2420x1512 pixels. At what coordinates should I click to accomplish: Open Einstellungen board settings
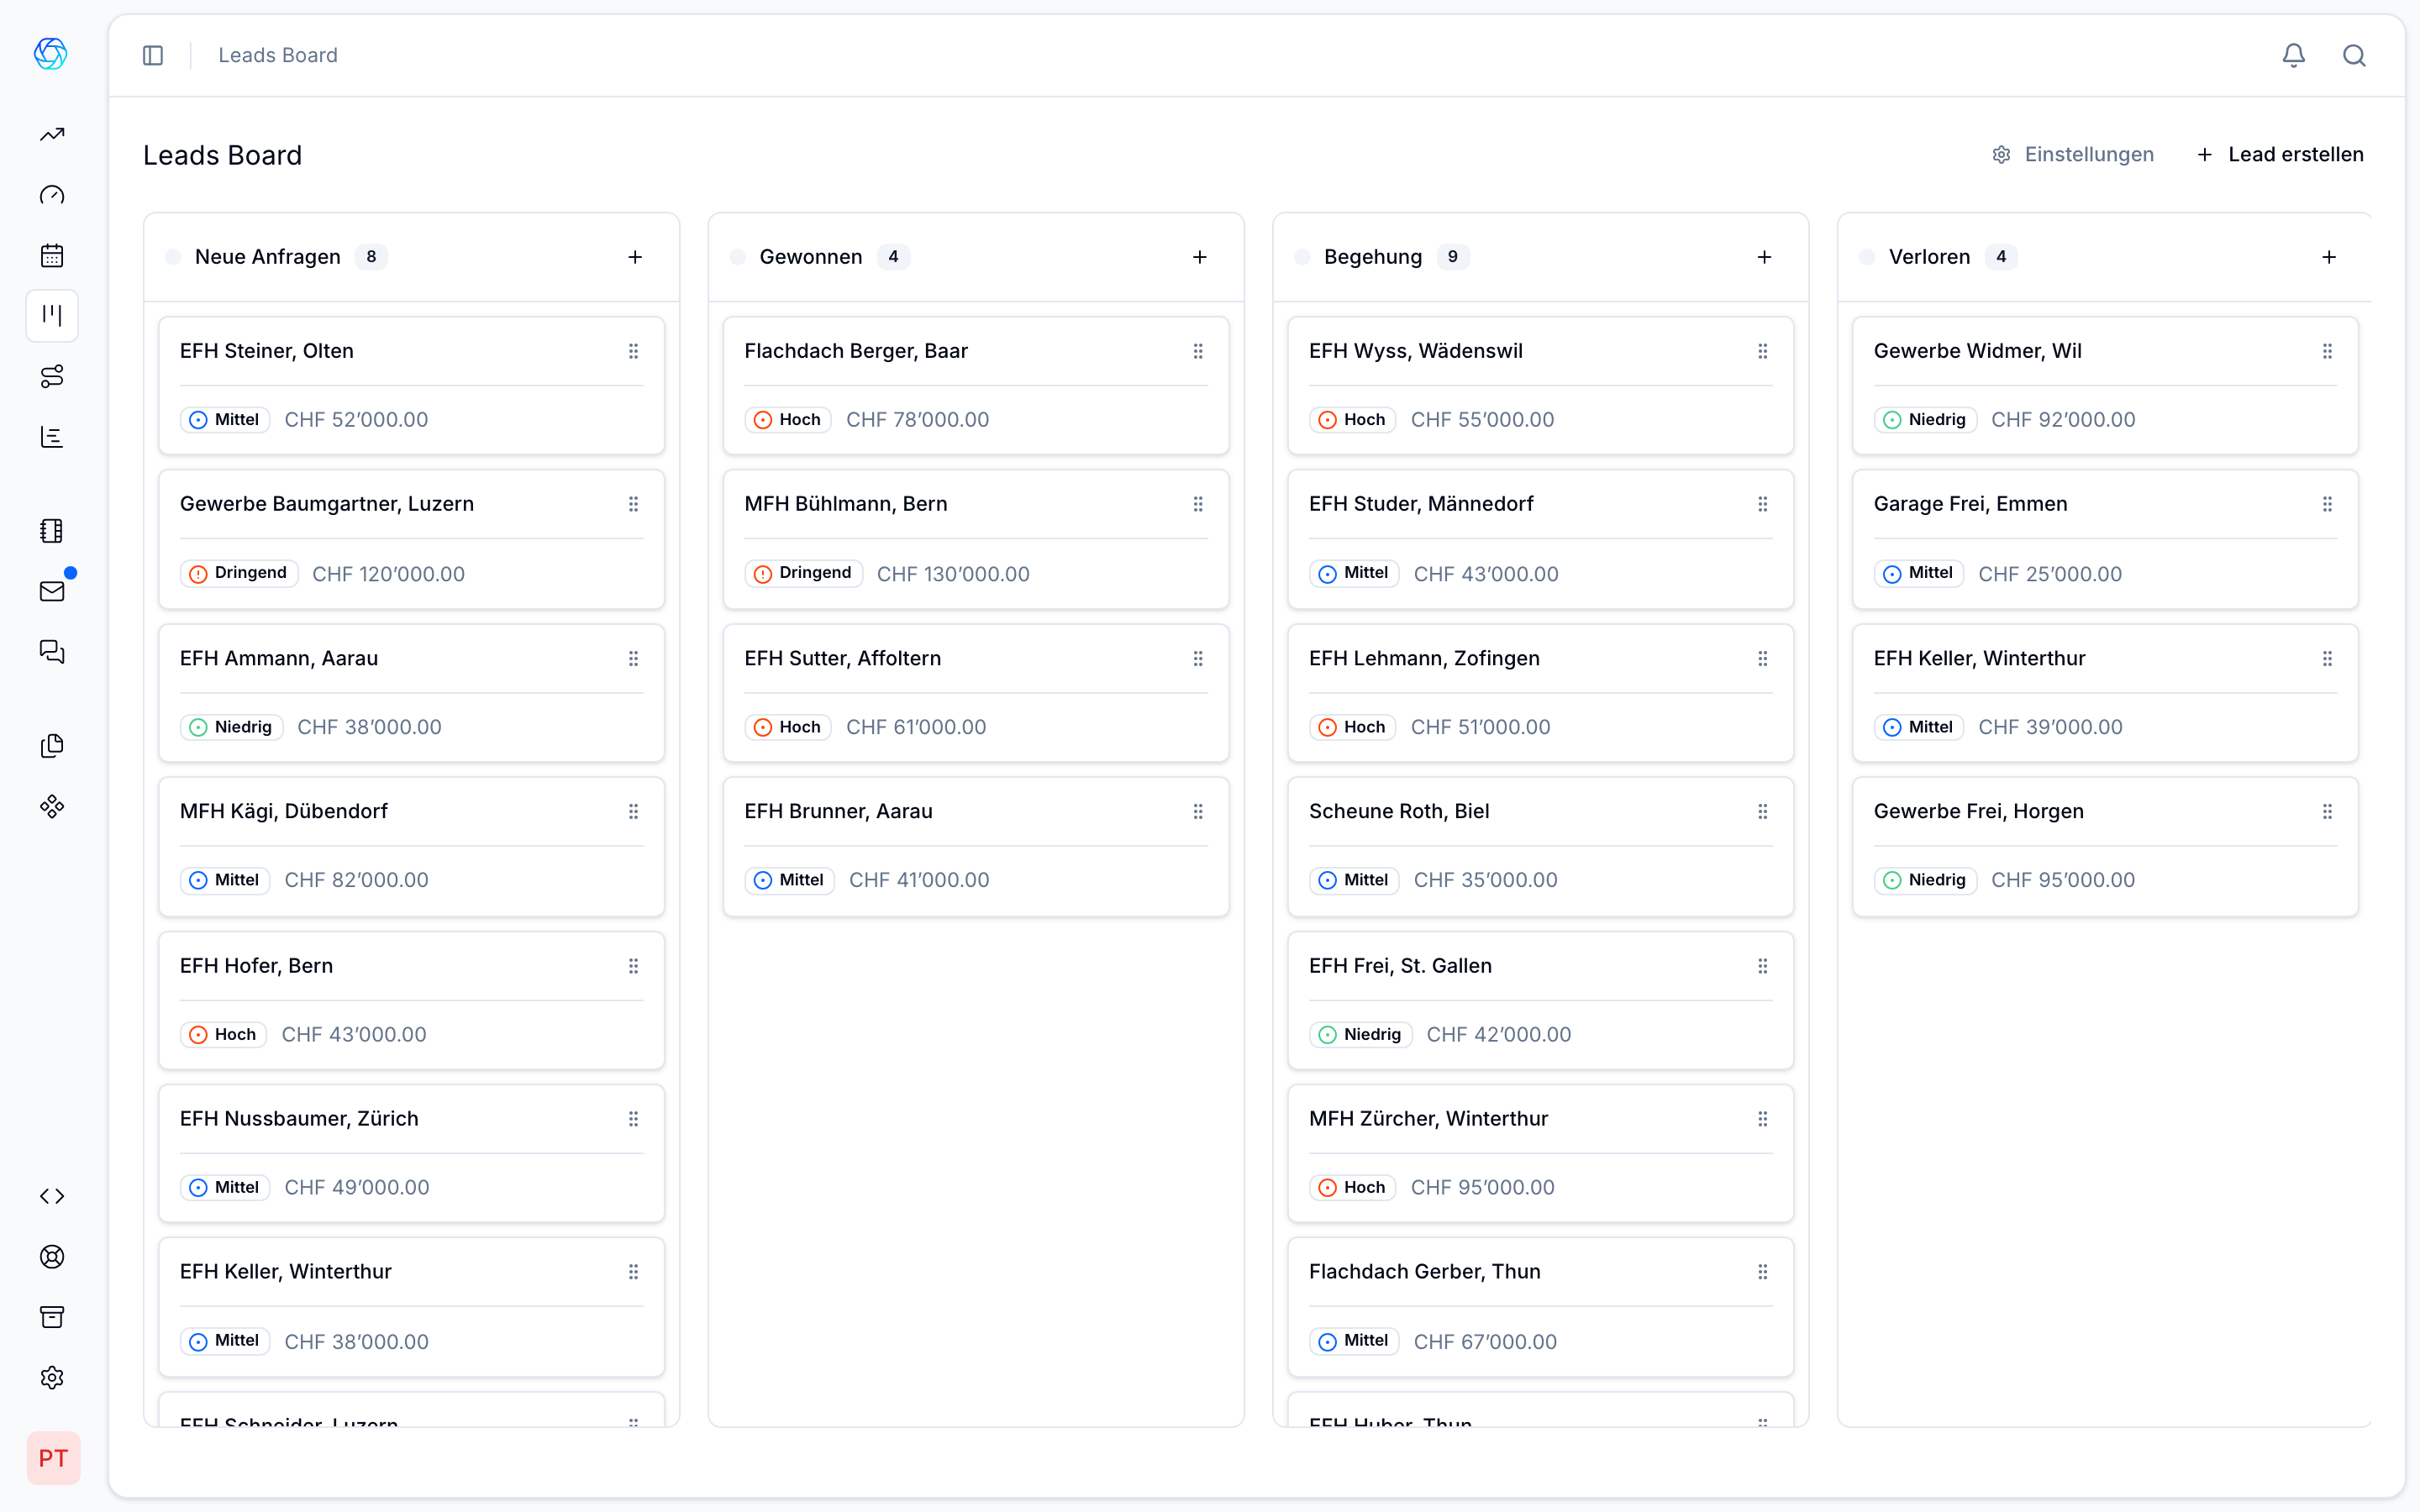pos(2072,154)
